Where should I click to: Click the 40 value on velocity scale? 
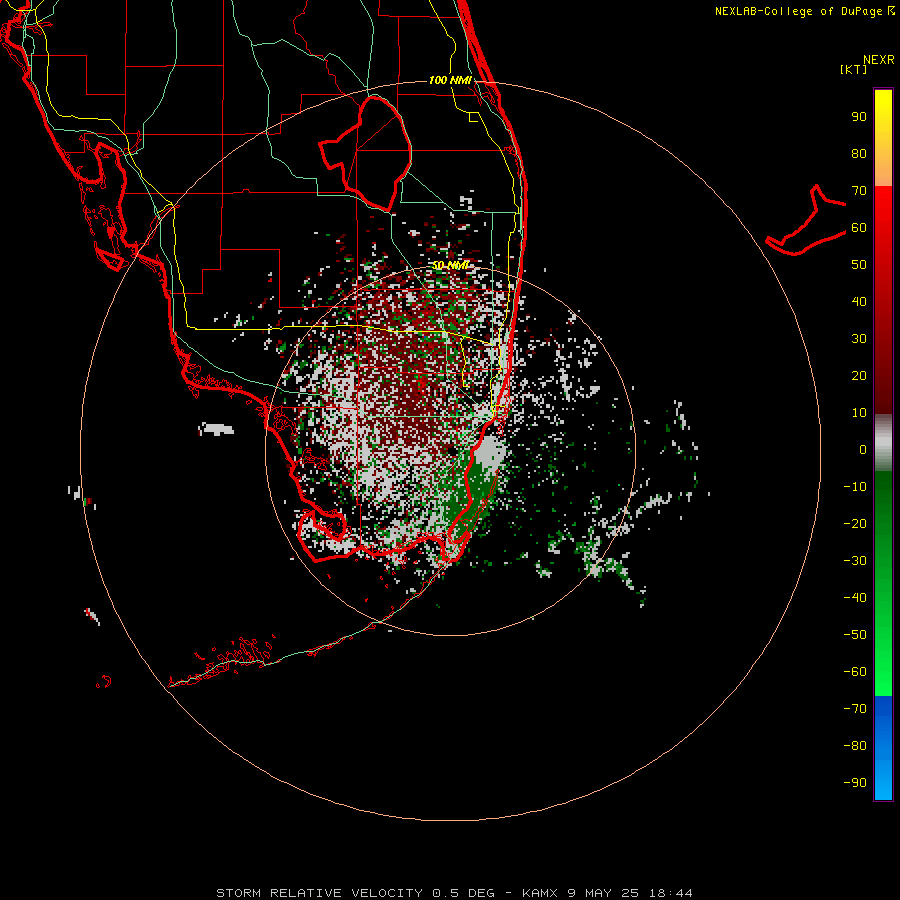click(859, 302)
